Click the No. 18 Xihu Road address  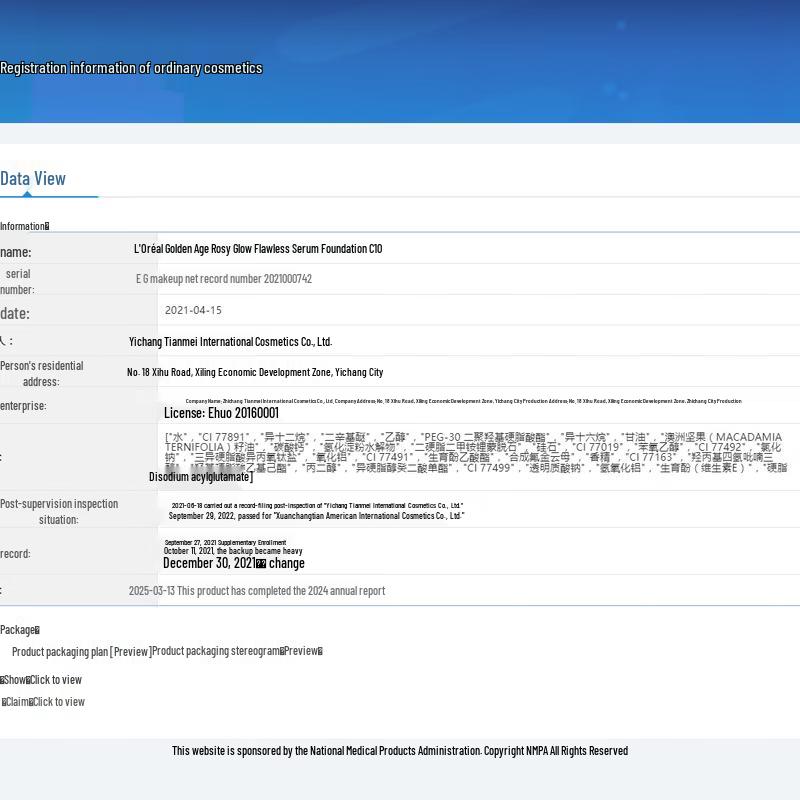click(255, 372)
